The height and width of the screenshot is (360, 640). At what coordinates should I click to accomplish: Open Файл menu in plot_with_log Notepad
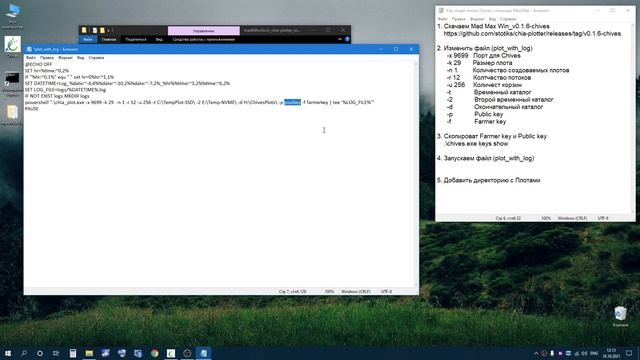click(31, 58)
